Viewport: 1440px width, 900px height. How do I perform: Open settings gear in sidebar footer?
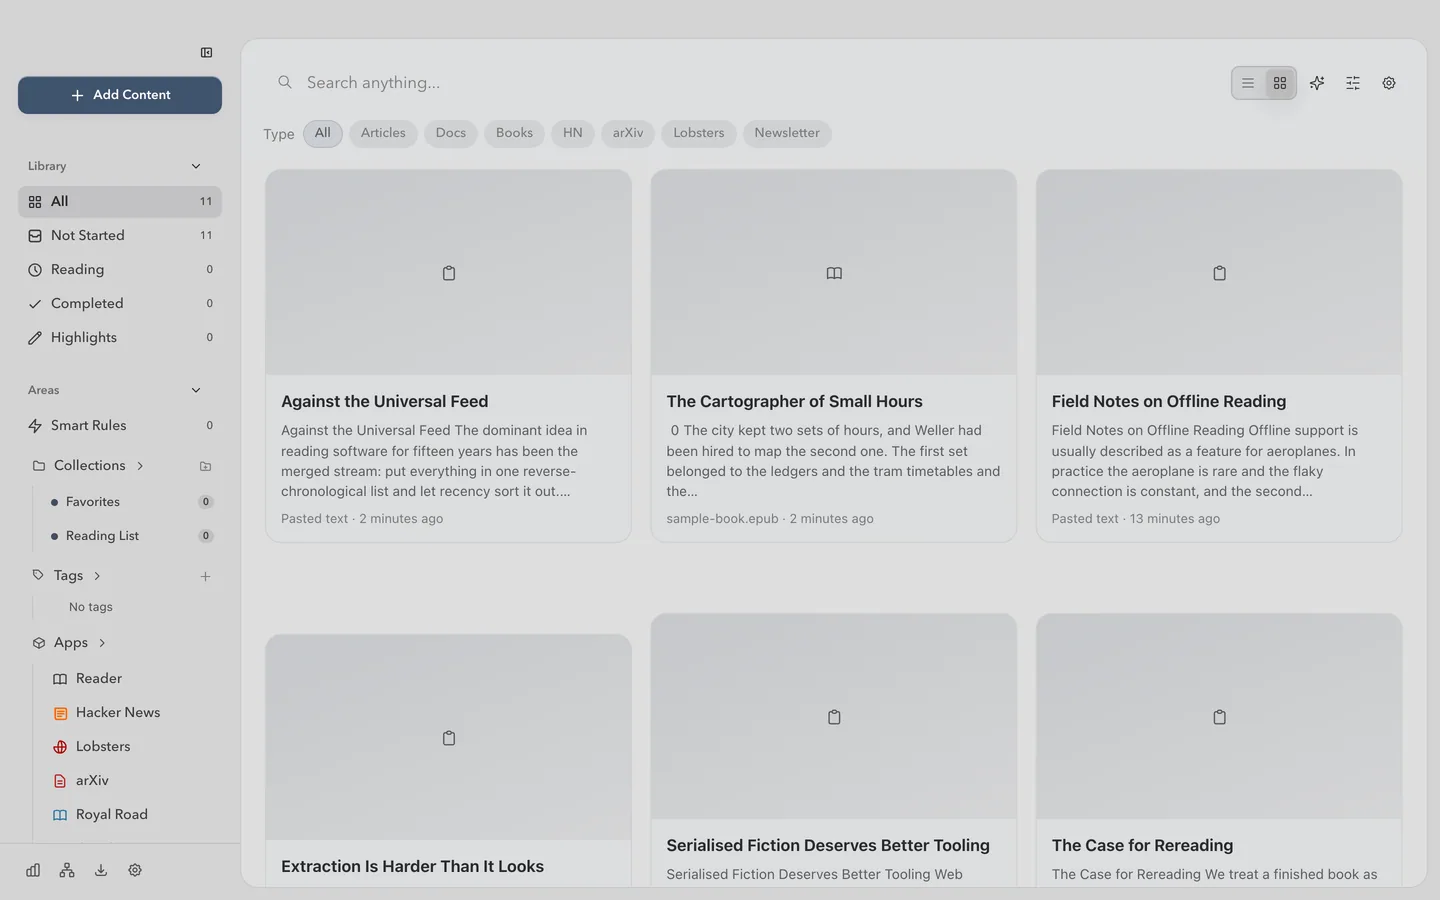135,870
